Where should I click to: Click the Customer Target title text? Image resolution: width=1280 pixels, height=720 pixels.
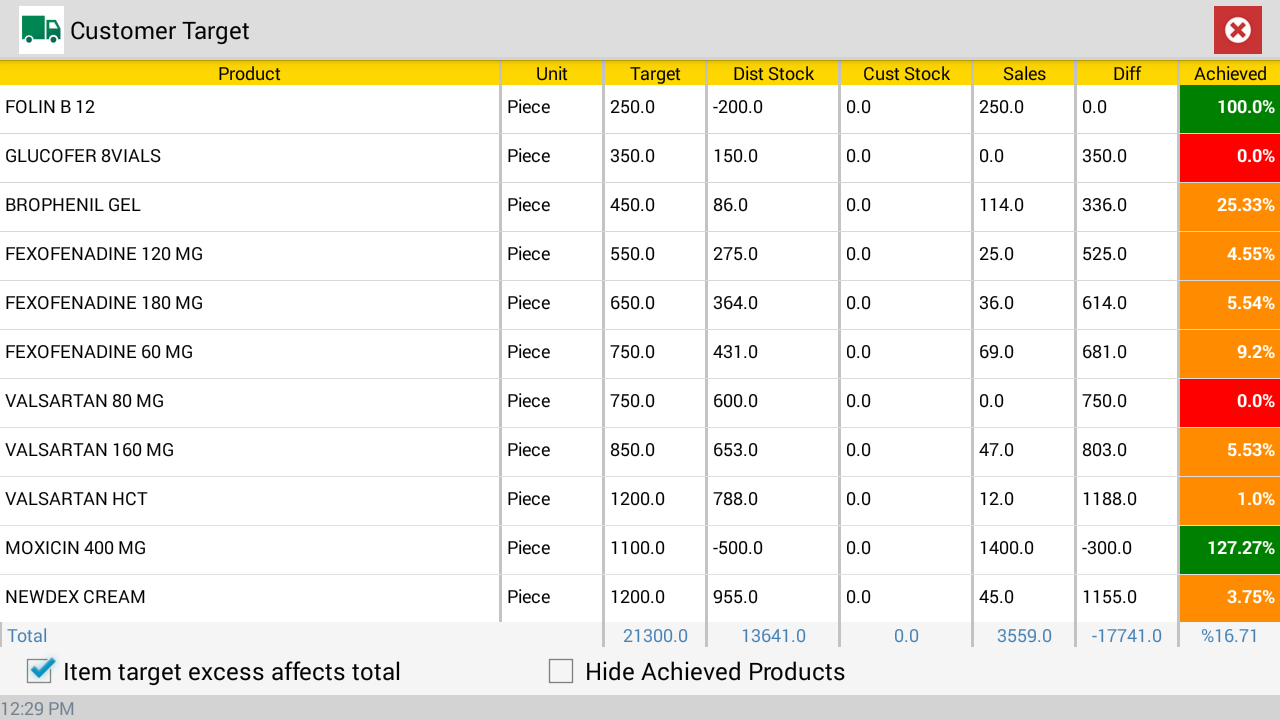(160, 31)
